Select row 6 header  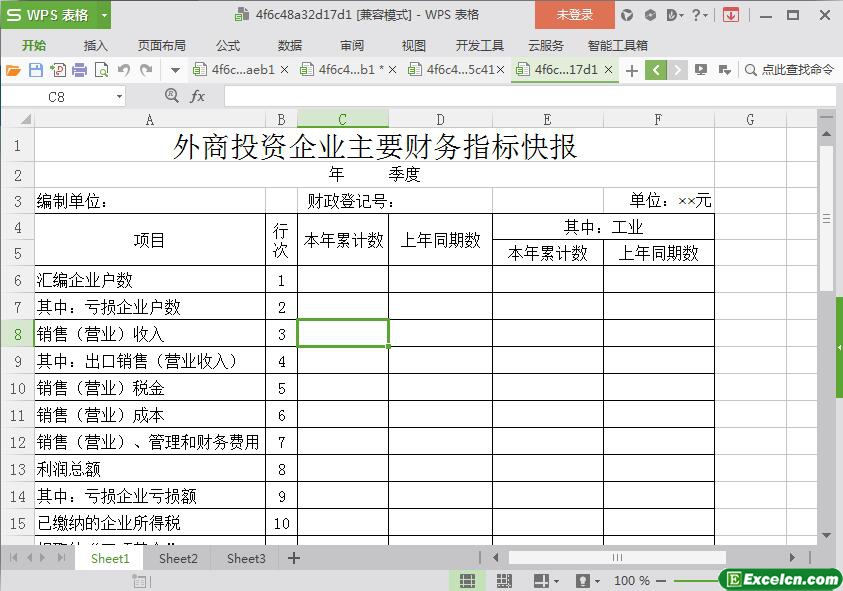pyautogui.click(x=18, y=280)
